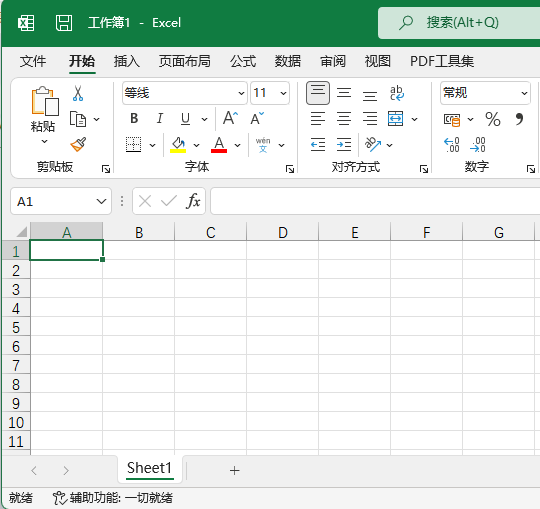Click the Insert Function fx icon

[x=193, y=201]
